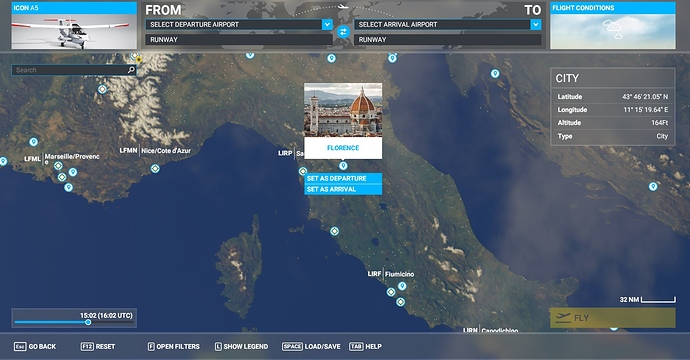690x360 pixels.
Task: Click the Fiumicino LIRF airport marker
Action: pyautogui.click(x=391, y=292)
